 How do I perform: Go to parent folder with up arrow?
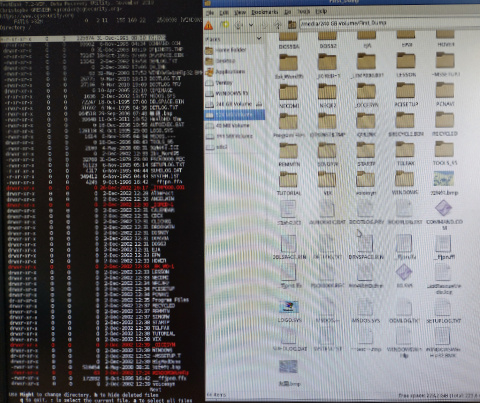tap(278, 25)
